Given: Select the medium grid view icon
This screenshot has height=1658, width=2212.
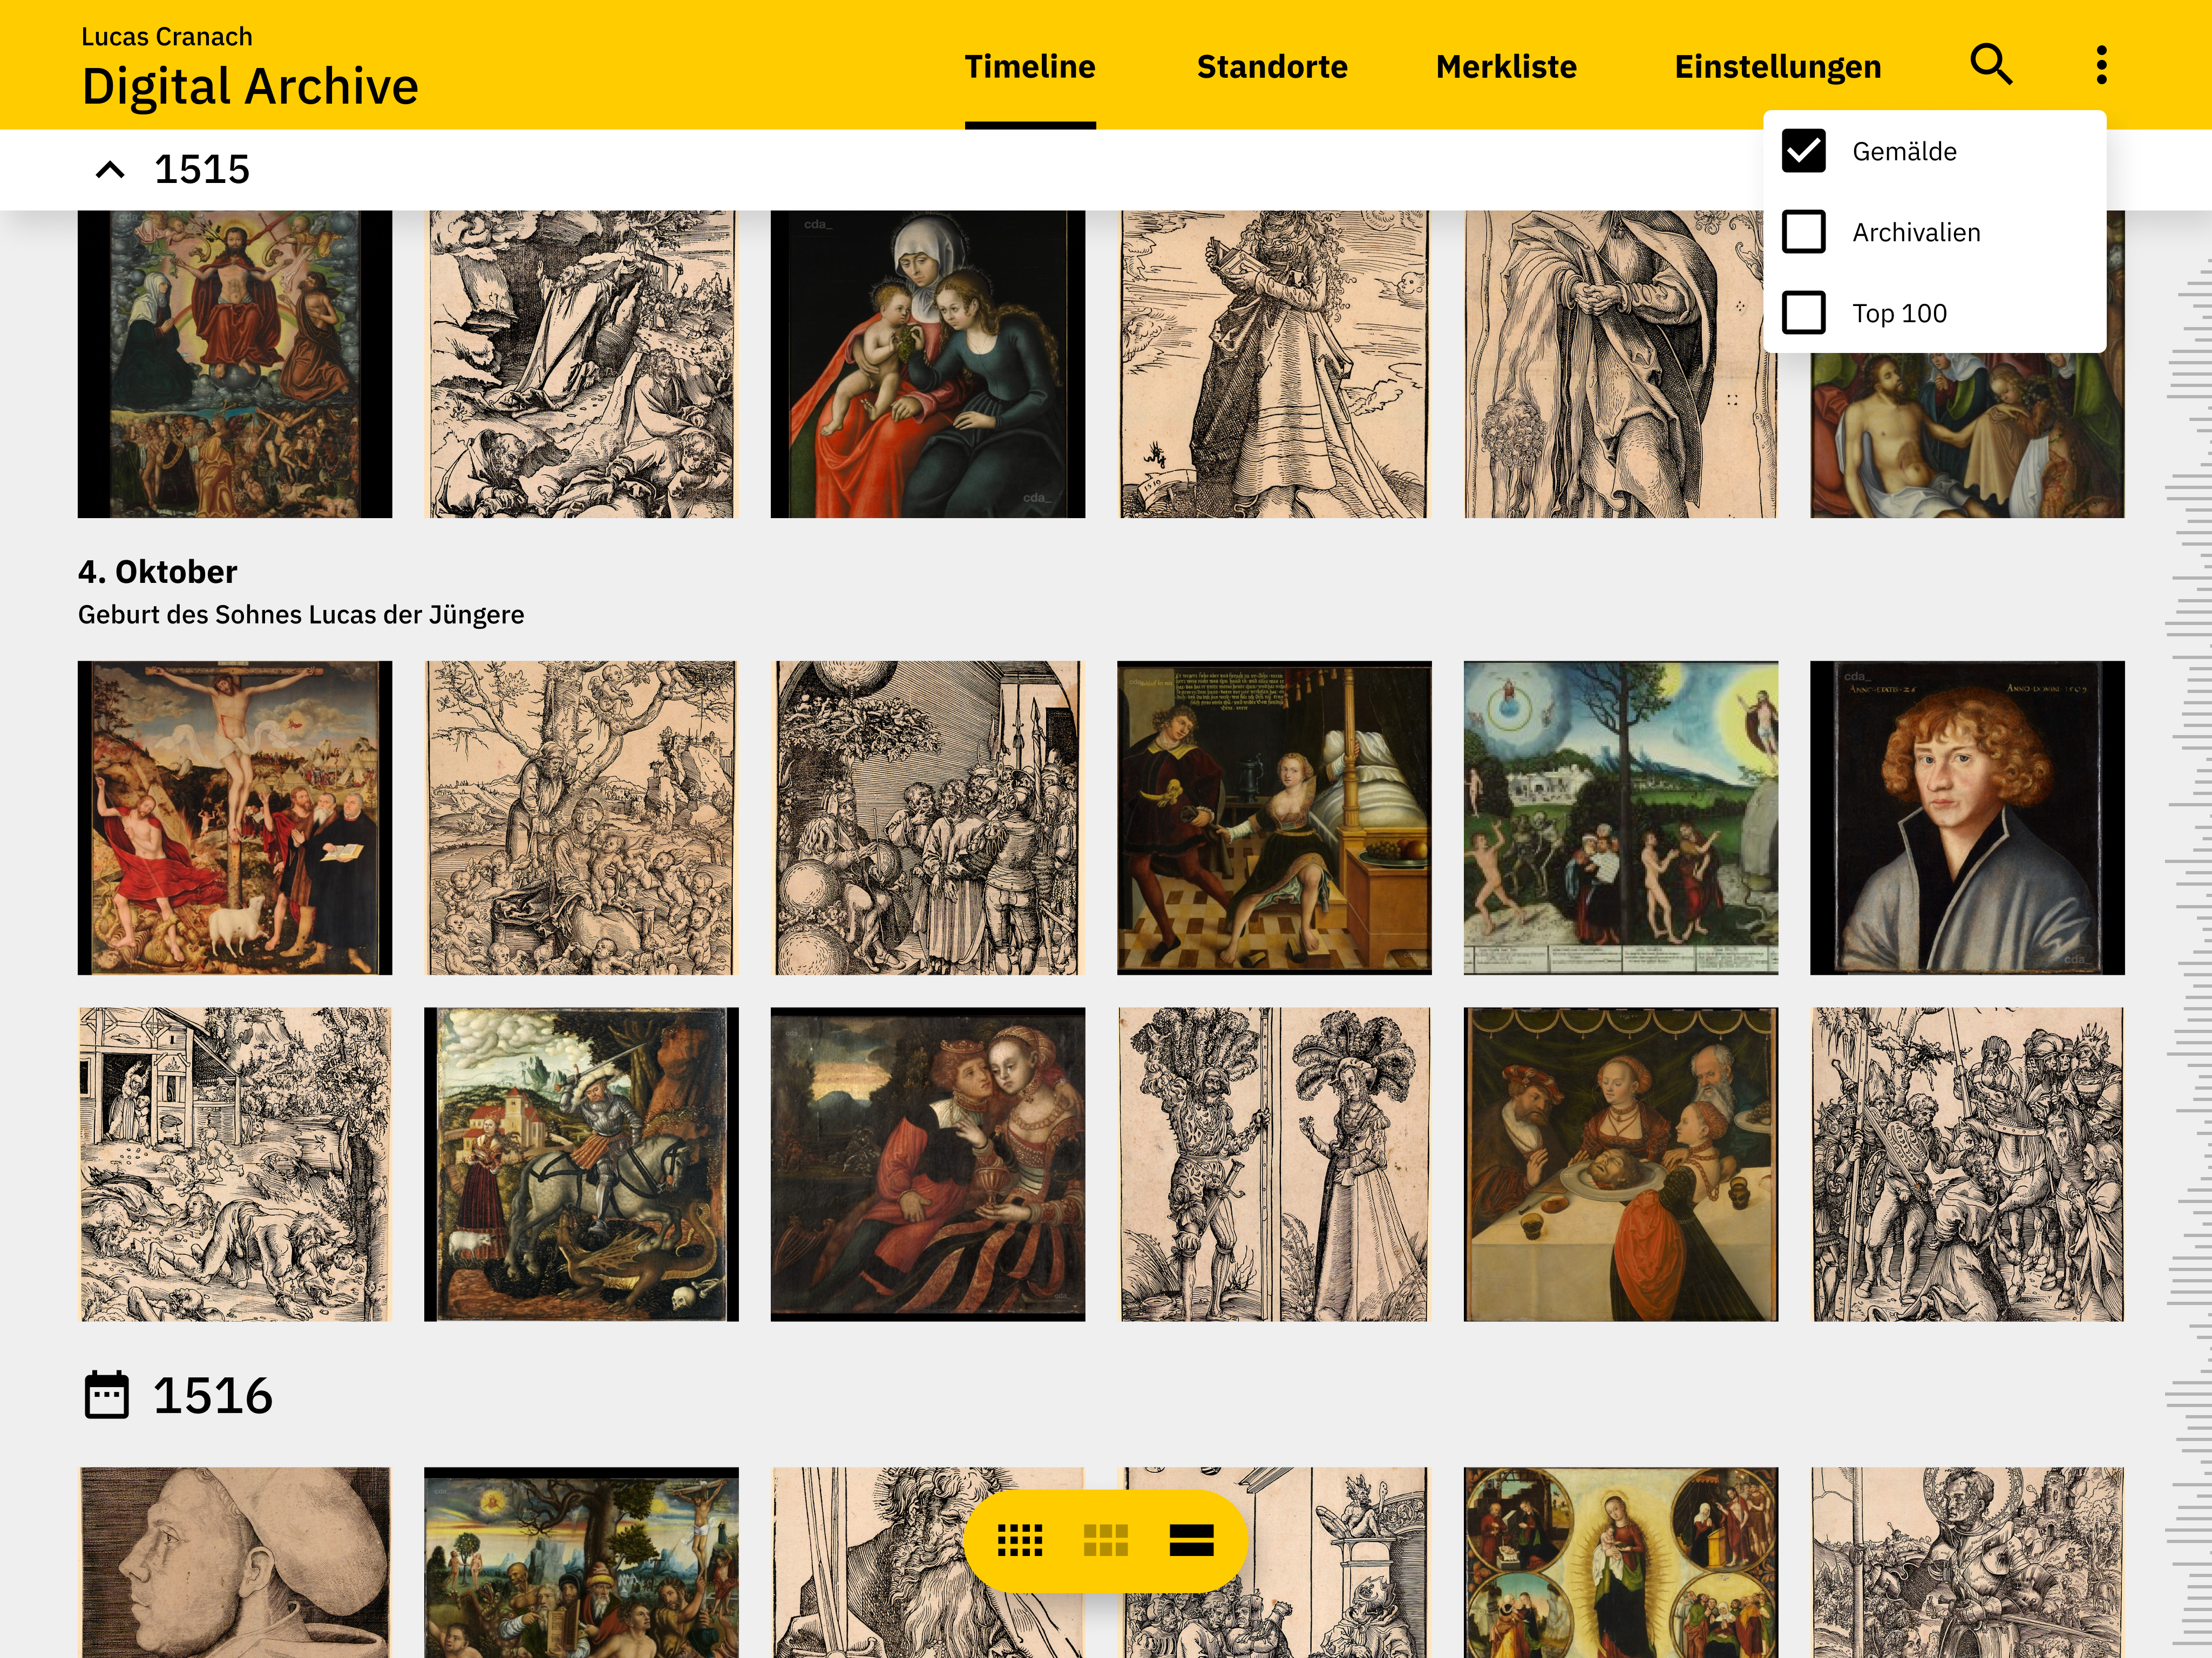Looking at the screenshot, I should point(1105,1540).
